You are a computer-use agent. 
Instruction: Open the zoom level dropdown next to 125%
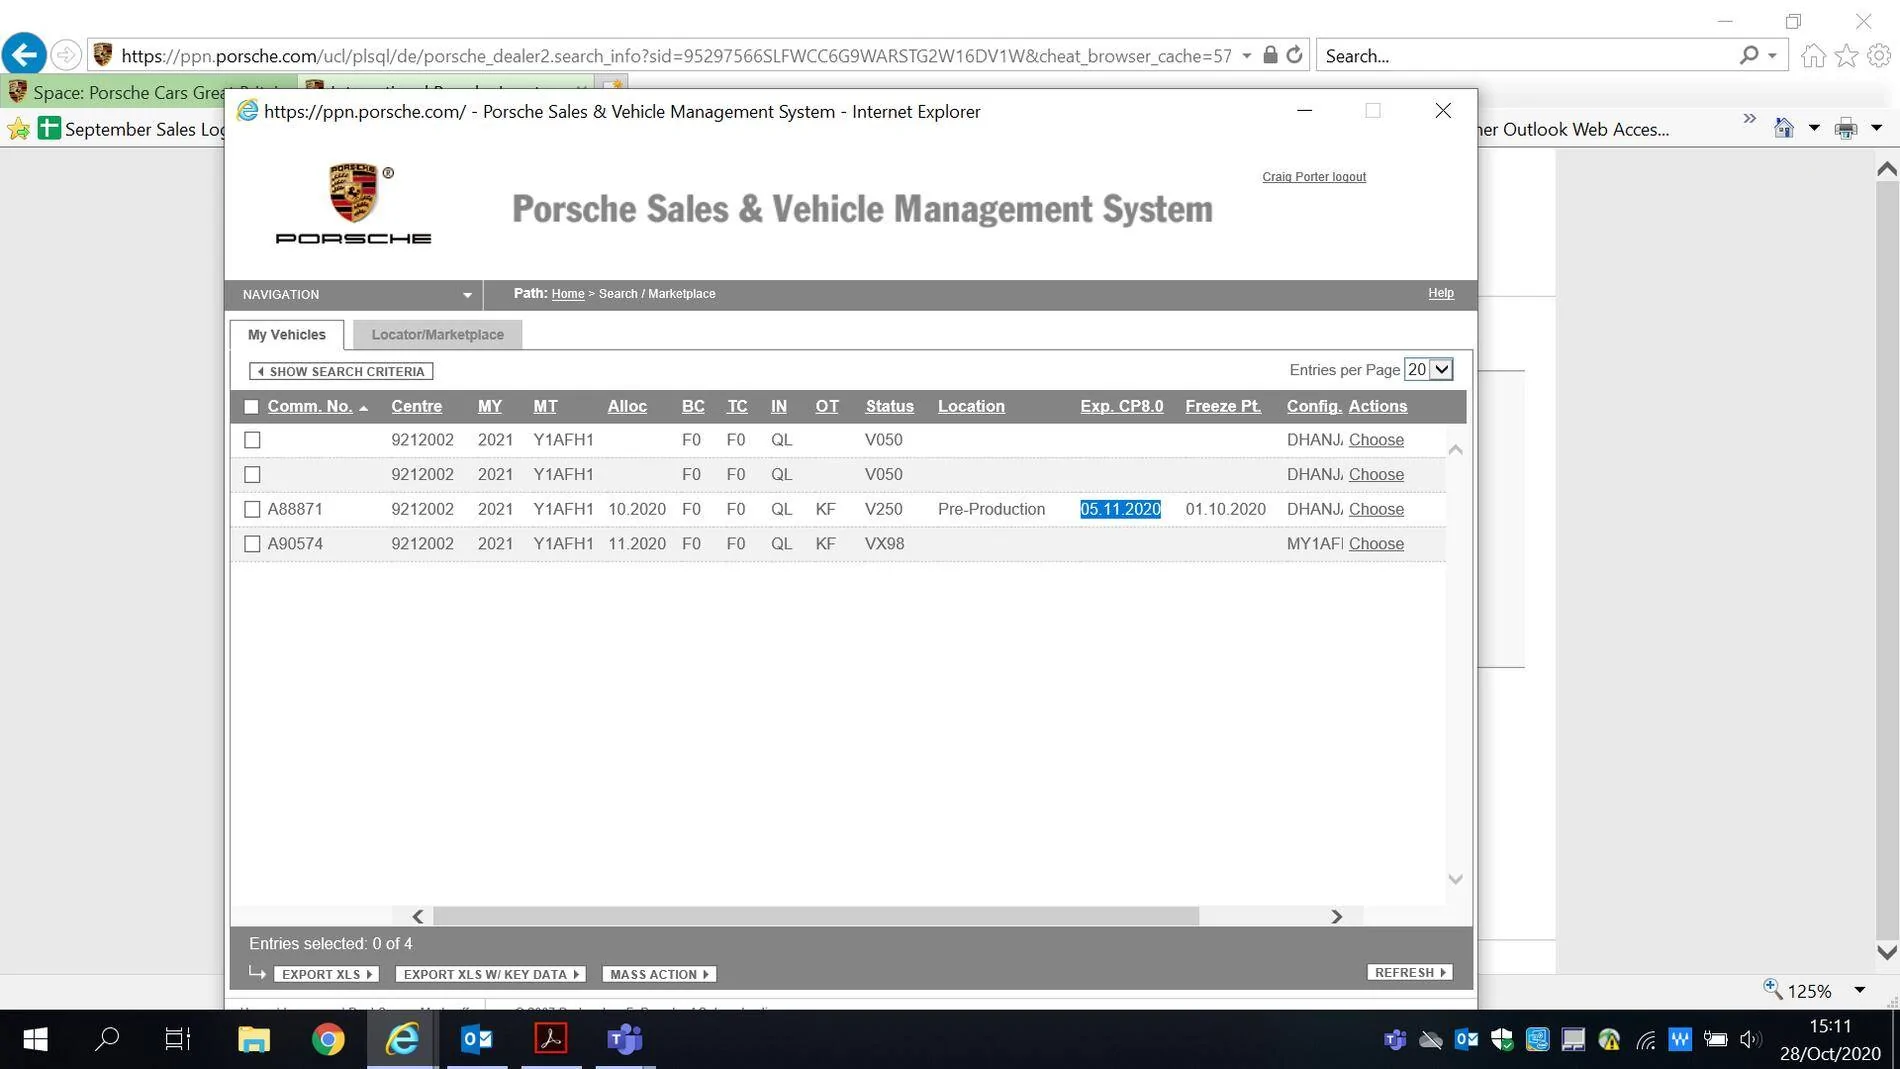(1860, 991)
